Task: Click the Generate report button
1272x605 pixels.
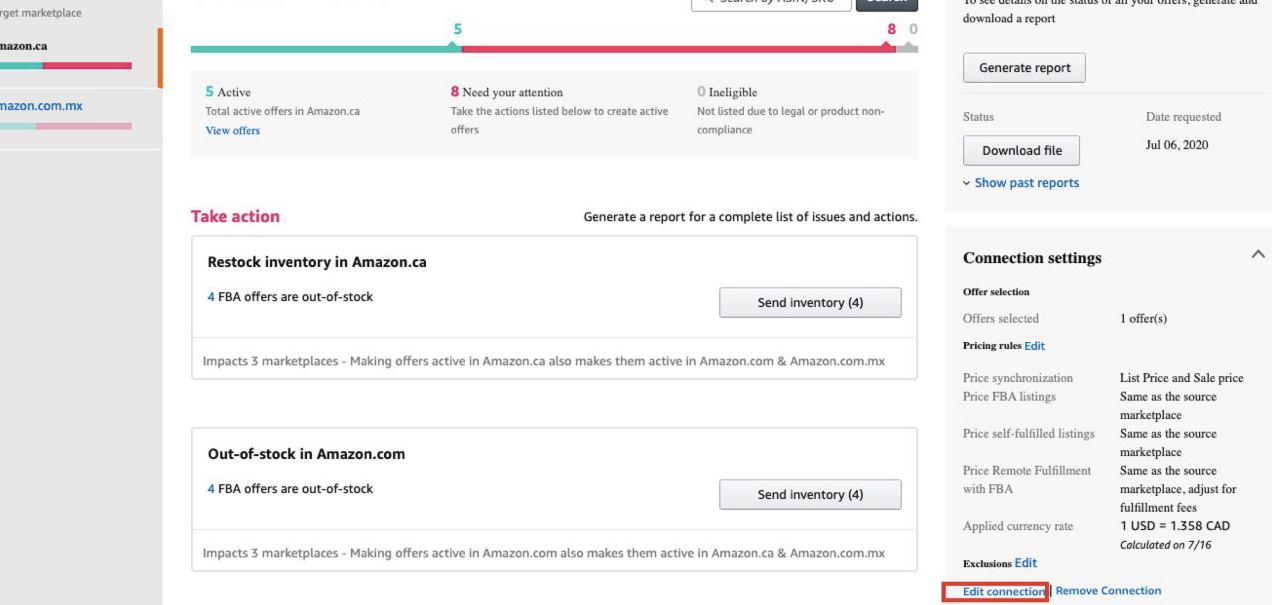Action: [x=1023, y=67]
